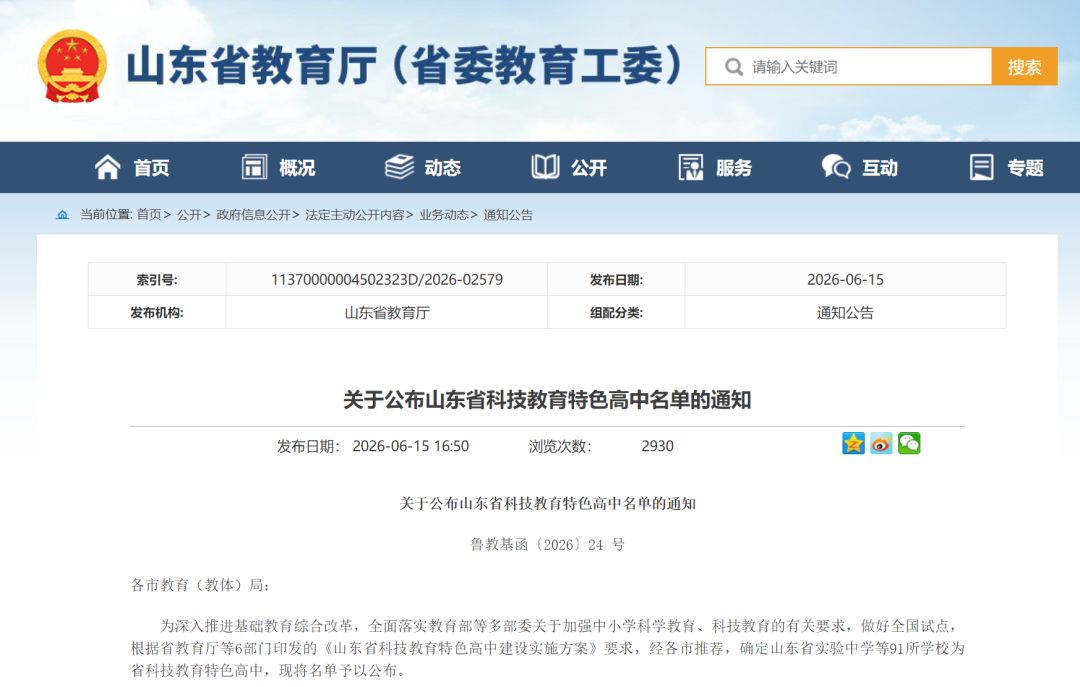This screenshot has height=687, width=1080.
Task: Click the 服务 service icon
Action: [x=691, y=167]
